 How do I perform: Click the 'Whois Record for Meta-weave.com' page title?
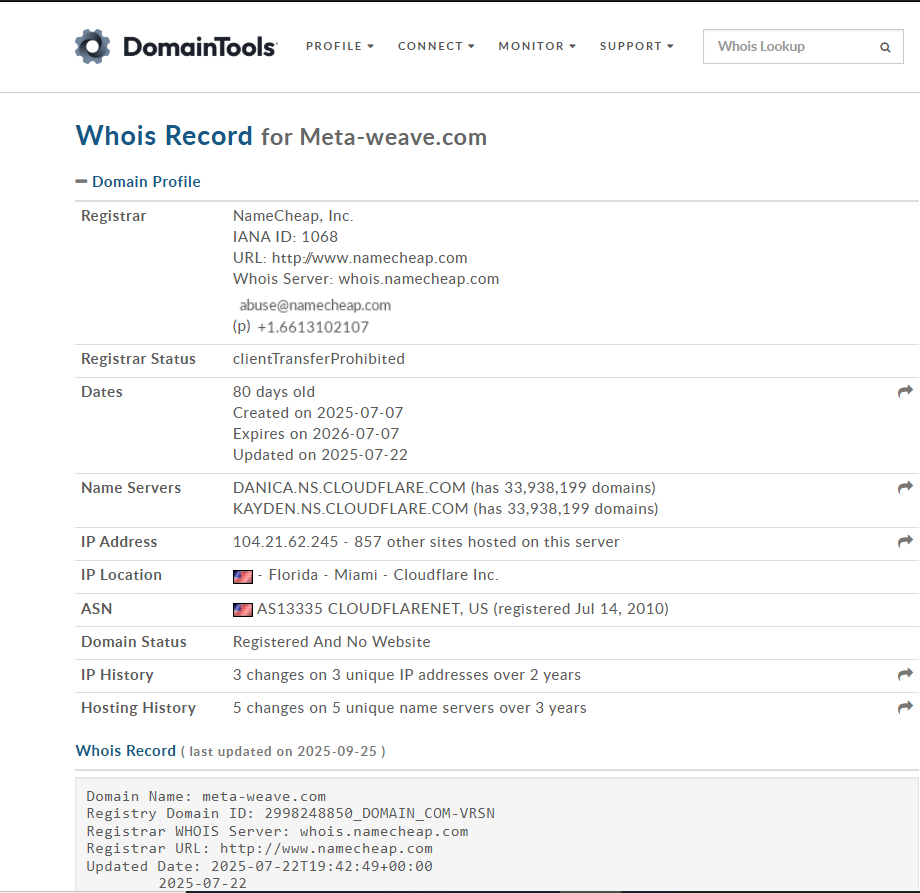click(281, 136)
